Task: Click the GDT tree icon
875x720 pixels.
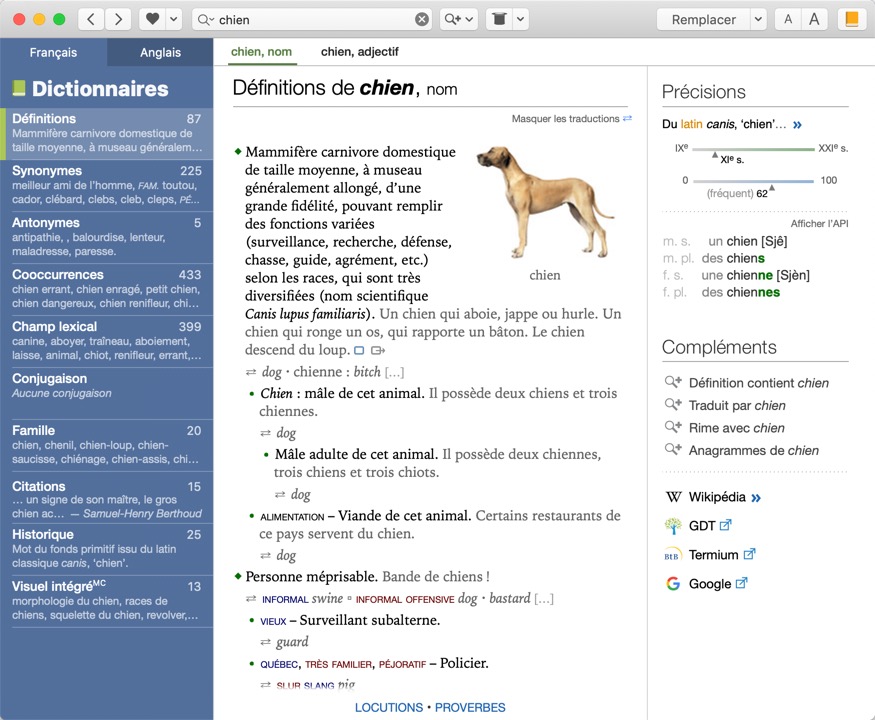Action: click(674, 526)
